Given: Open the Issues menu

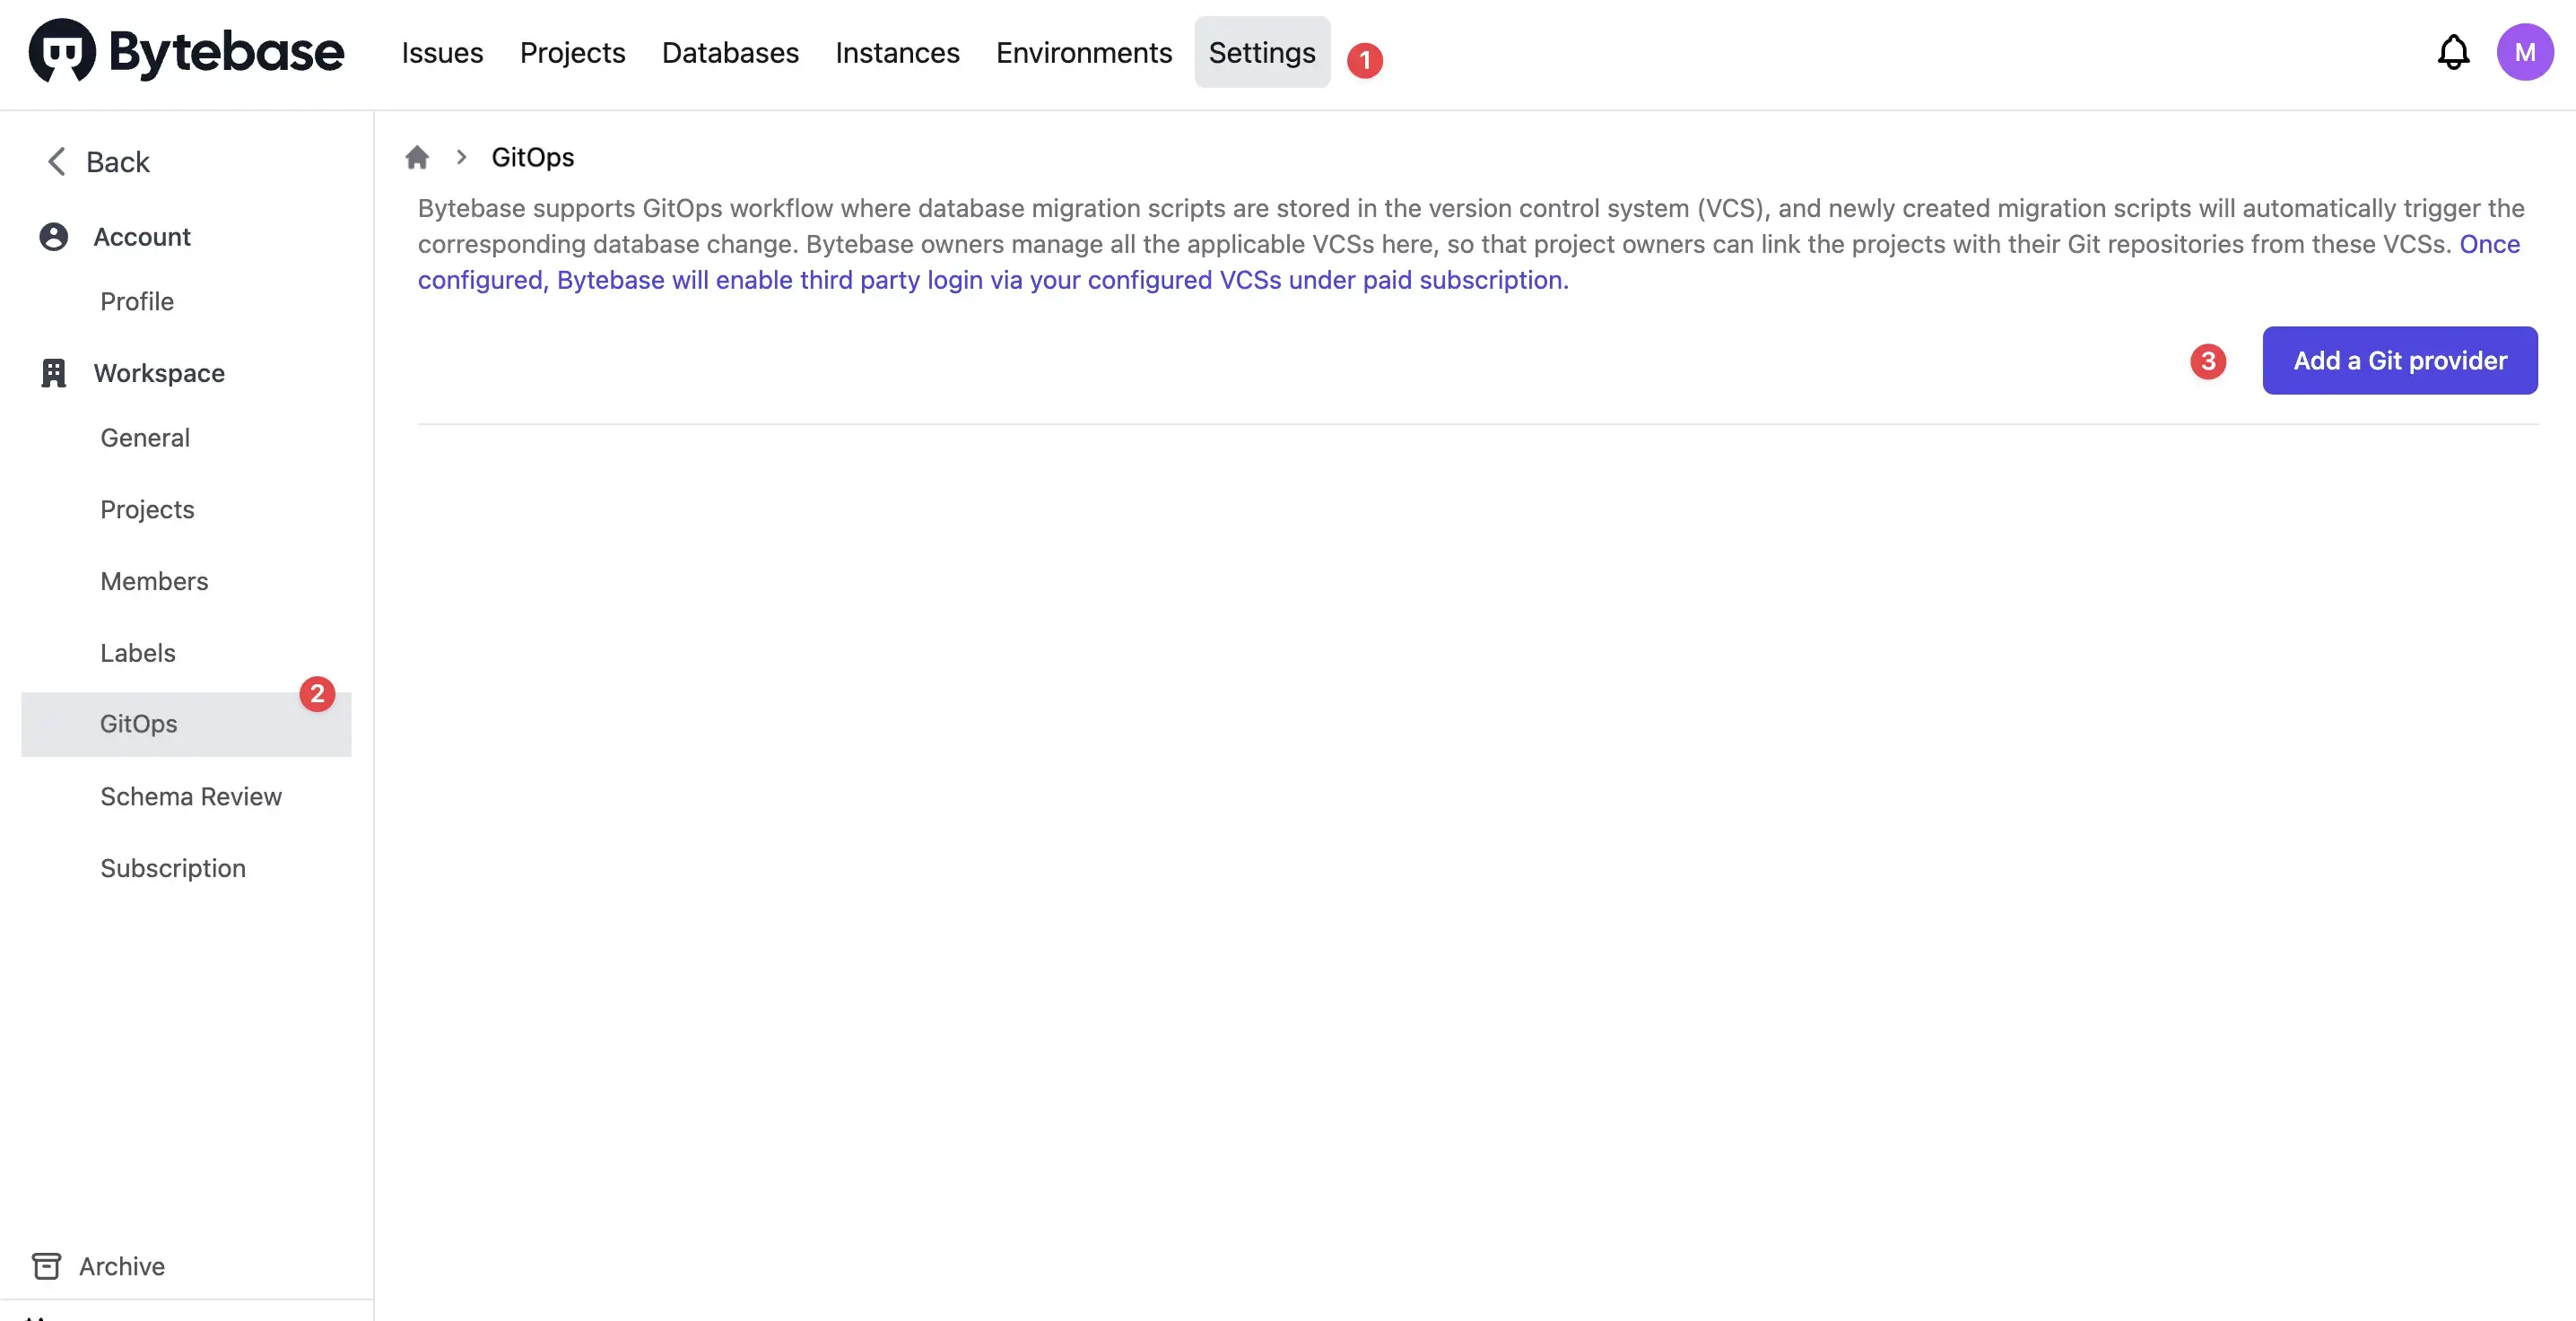Looking at the screenshot, I should tap(442, 52).
